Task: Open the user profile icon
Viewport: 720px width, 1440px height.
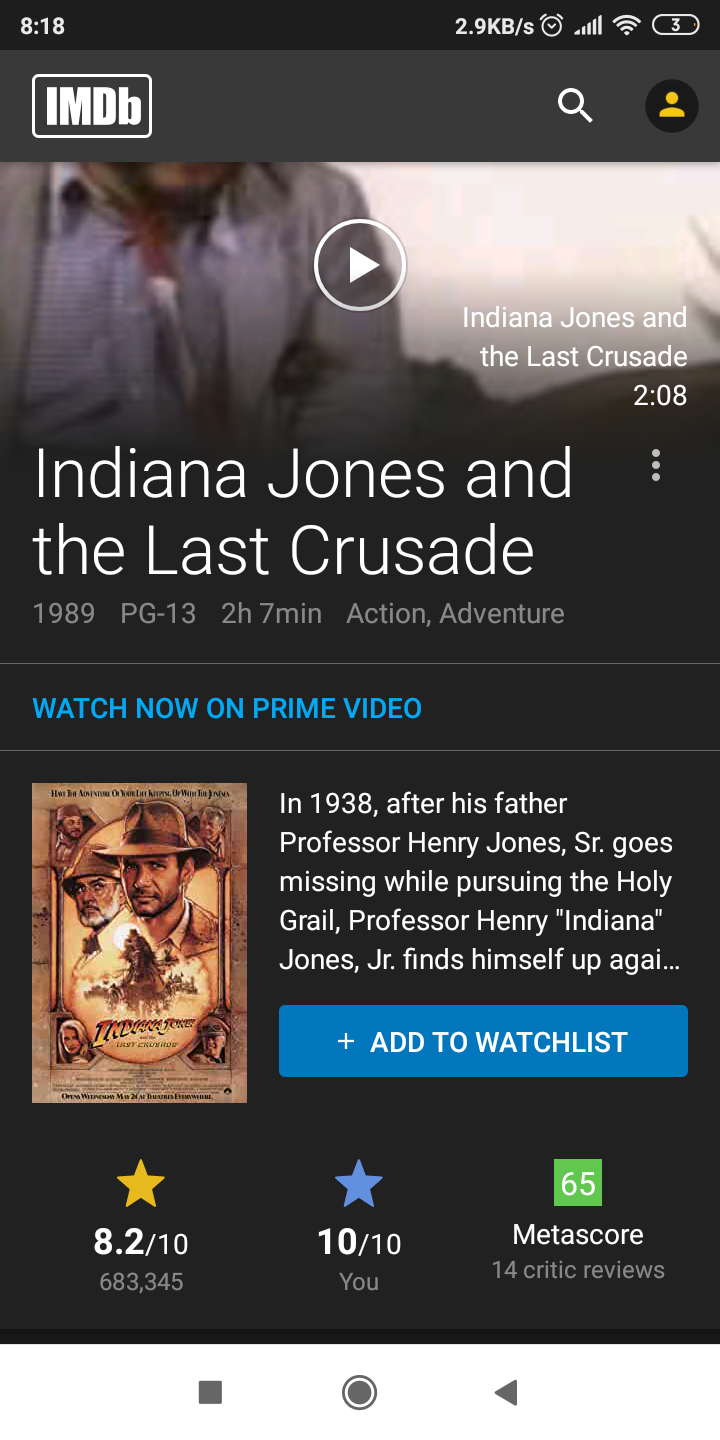Action: [x=671, y=105]
